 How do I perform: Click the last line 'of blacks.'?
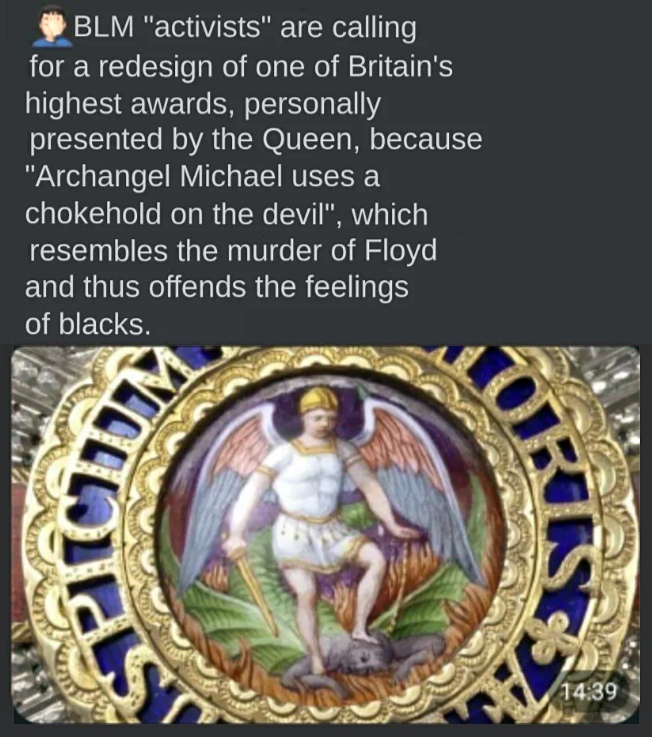tap(88, 324)
